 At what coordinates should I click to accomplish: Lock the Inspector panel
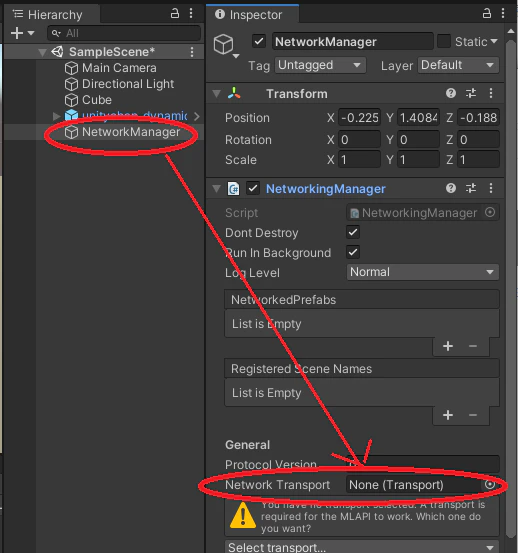coord(487,14)
